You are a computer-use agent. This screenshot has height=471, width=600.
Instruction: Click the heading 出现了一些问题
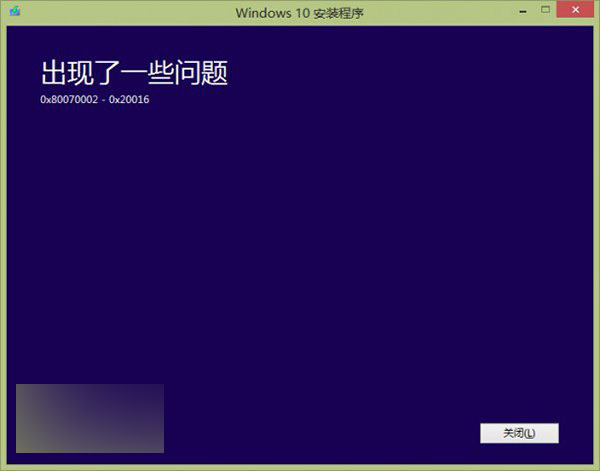point(134,73)
